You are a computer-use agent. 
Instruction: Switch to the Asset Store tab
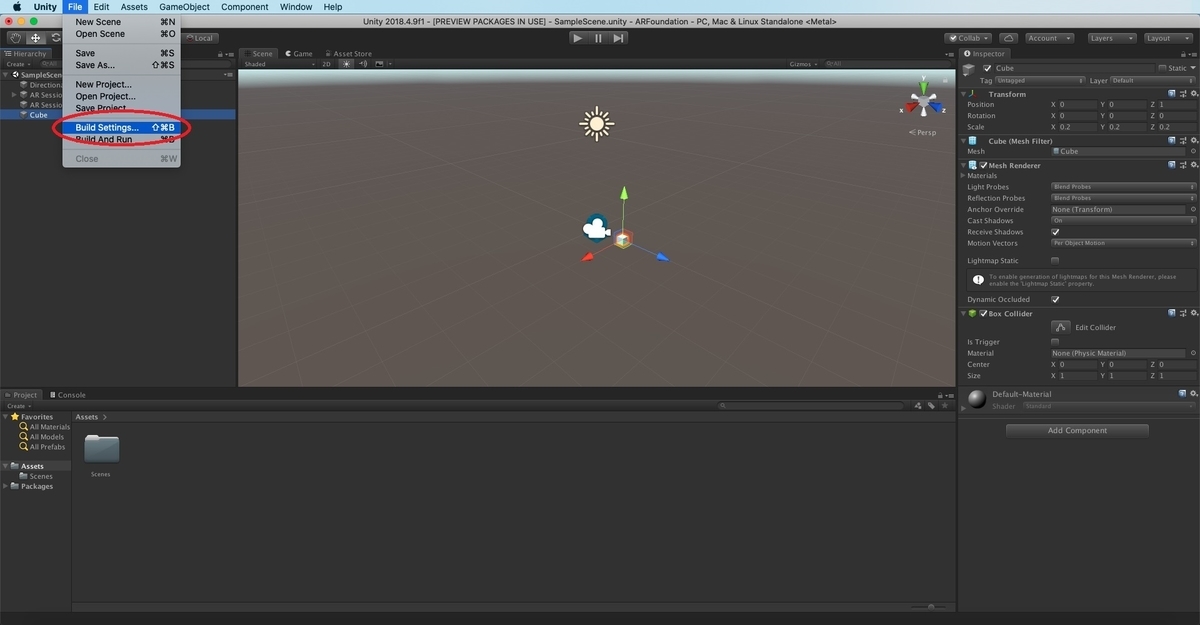(348, 54)
